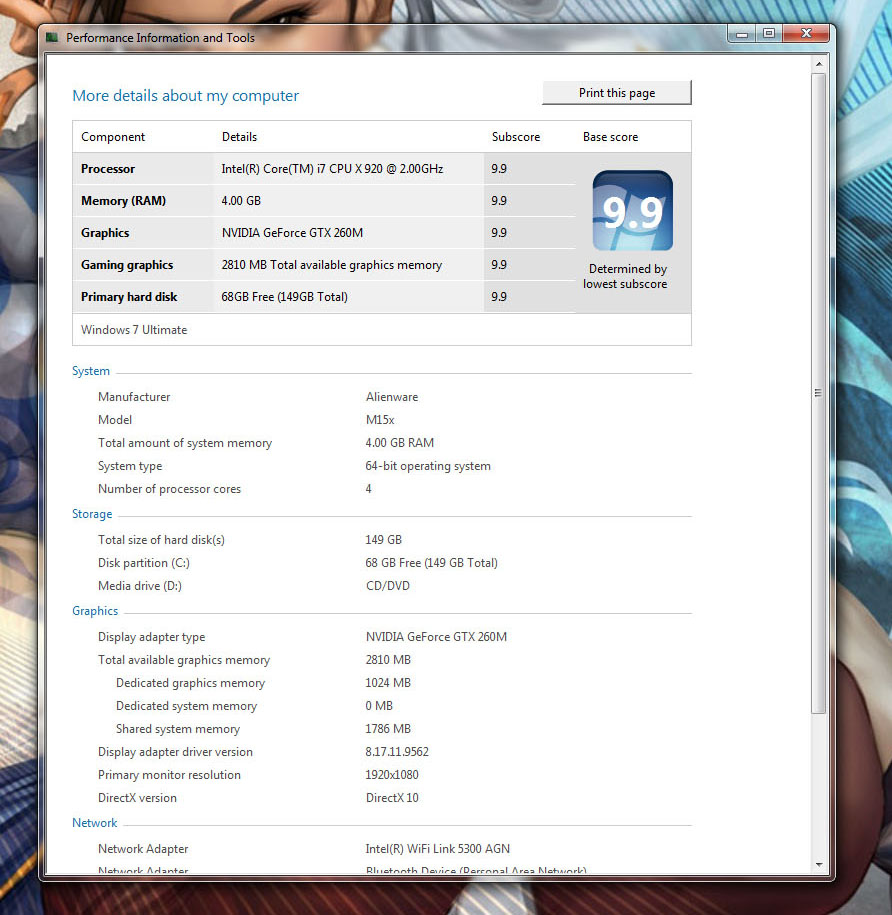Click the 1920x1080 resolution value
Screen dimensions: 892x915
pyautogui.click(x=392, y=775)
